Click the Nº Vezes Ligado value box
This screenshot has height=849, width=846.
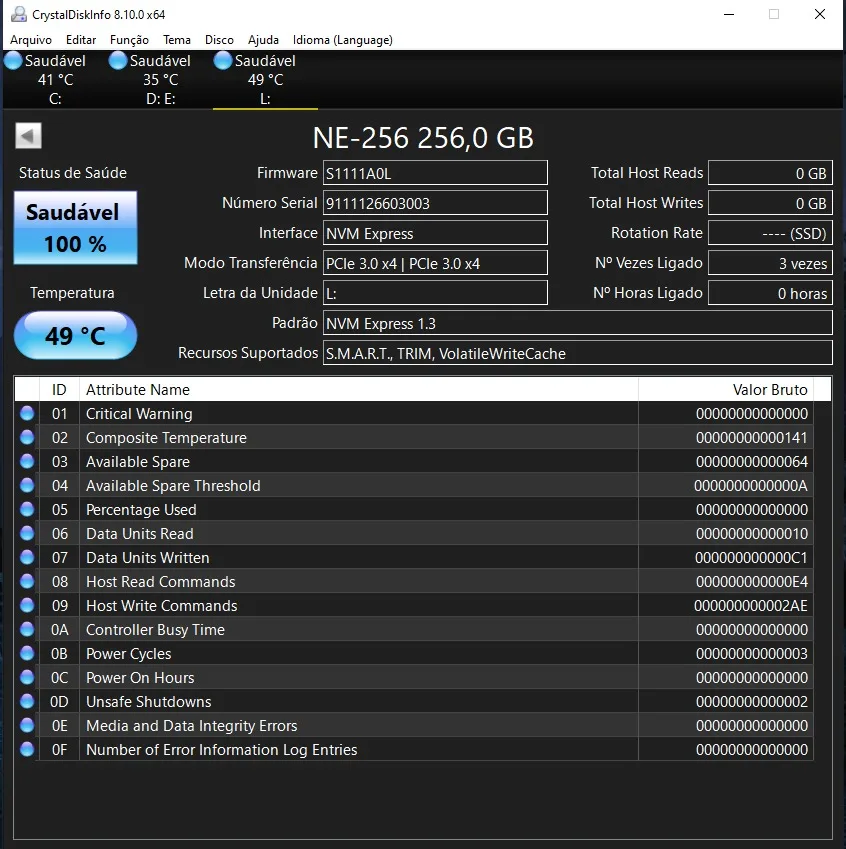point(770,263)
